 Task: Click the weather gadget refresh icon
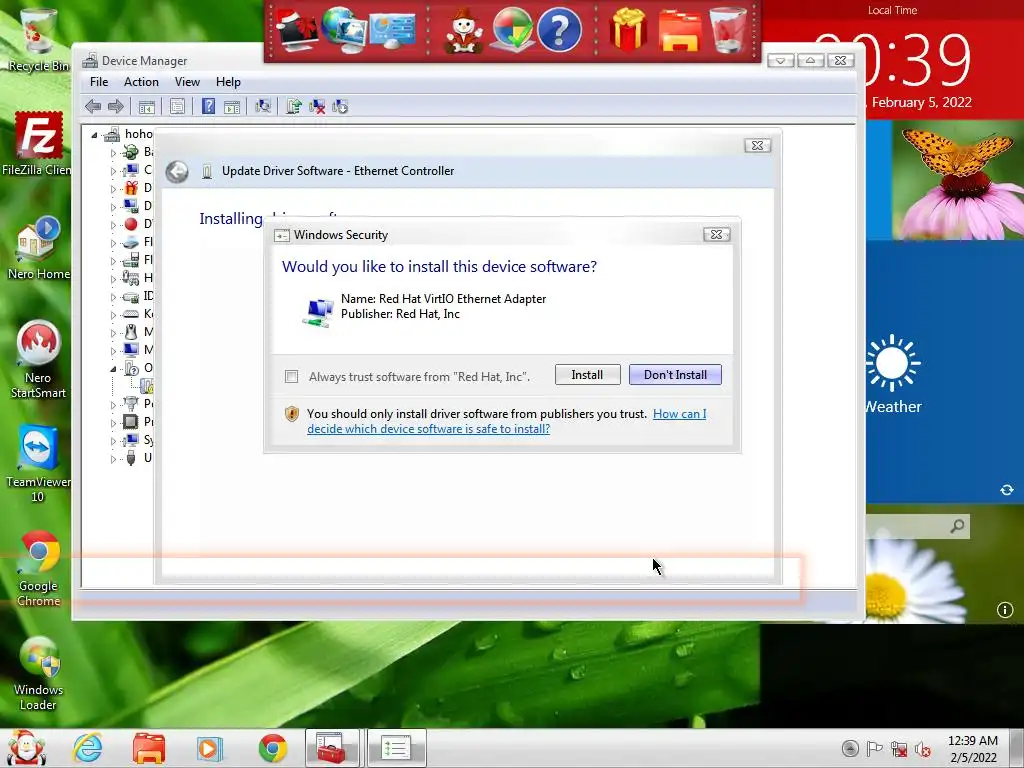(1007, 490)
